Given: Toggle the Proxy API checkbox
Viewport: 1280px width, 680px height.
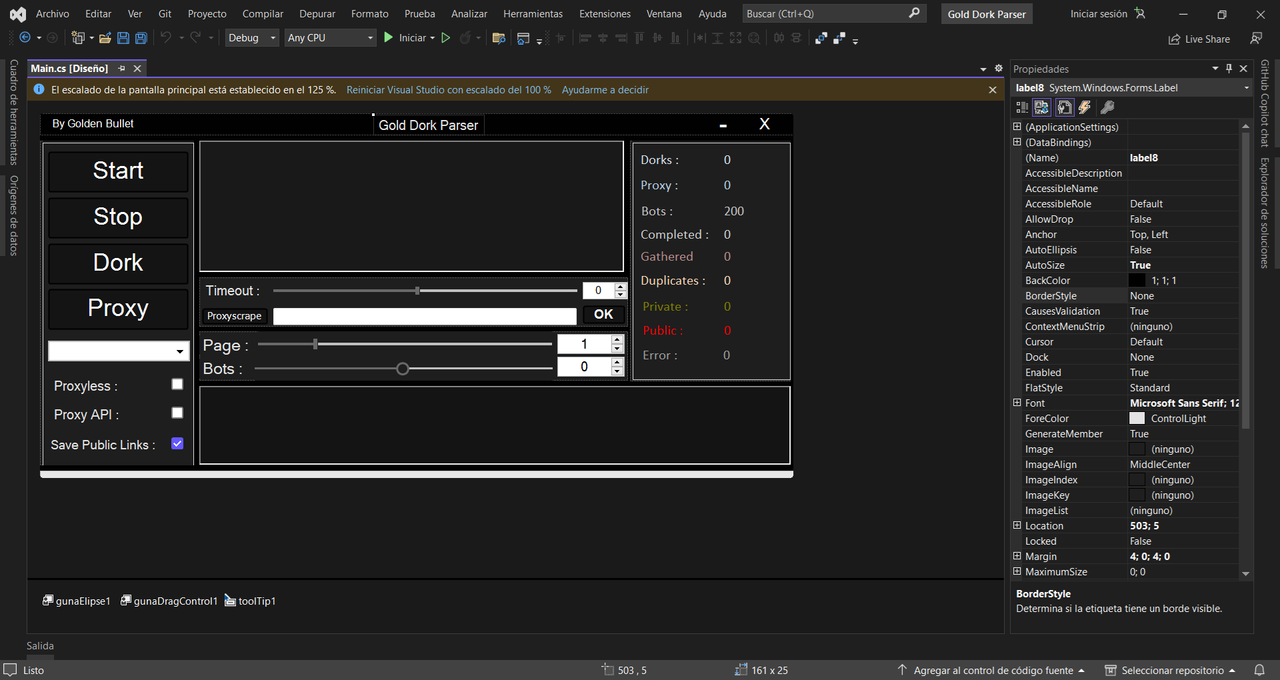Looking at the screenshot, I should click(x=177, y=412).
